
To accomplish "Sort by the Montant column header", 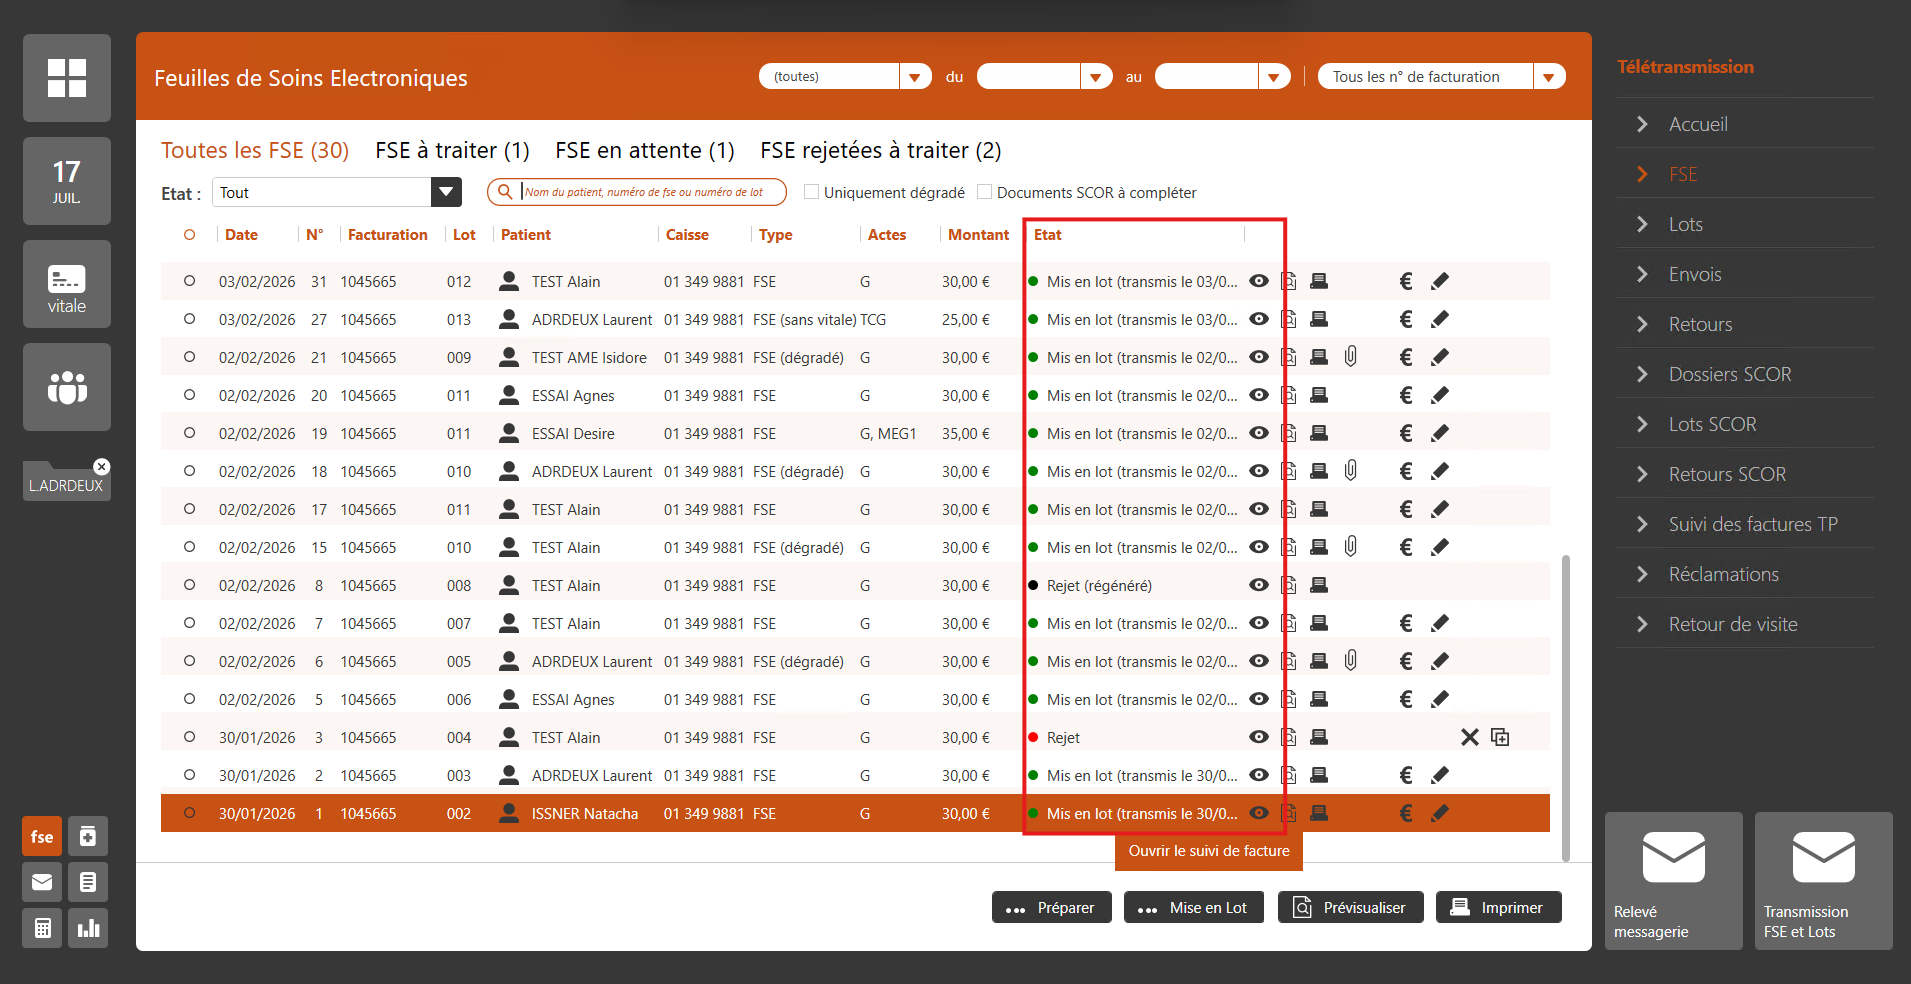I will (978, 235).
